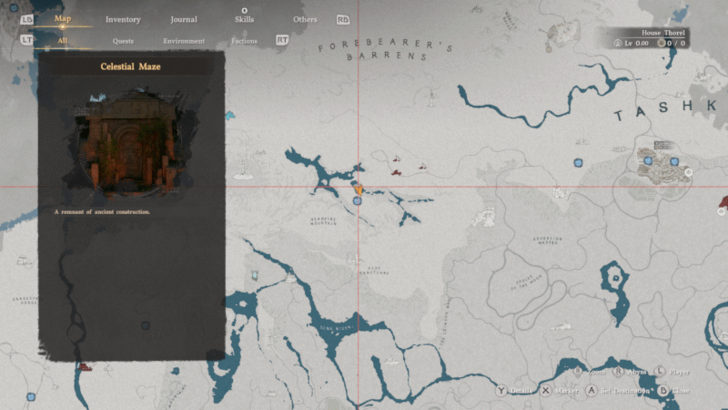Image resolution: width=728 pixels, height=410 pixels.
Task: Open the Journal tab
Action: coord(183,20)
